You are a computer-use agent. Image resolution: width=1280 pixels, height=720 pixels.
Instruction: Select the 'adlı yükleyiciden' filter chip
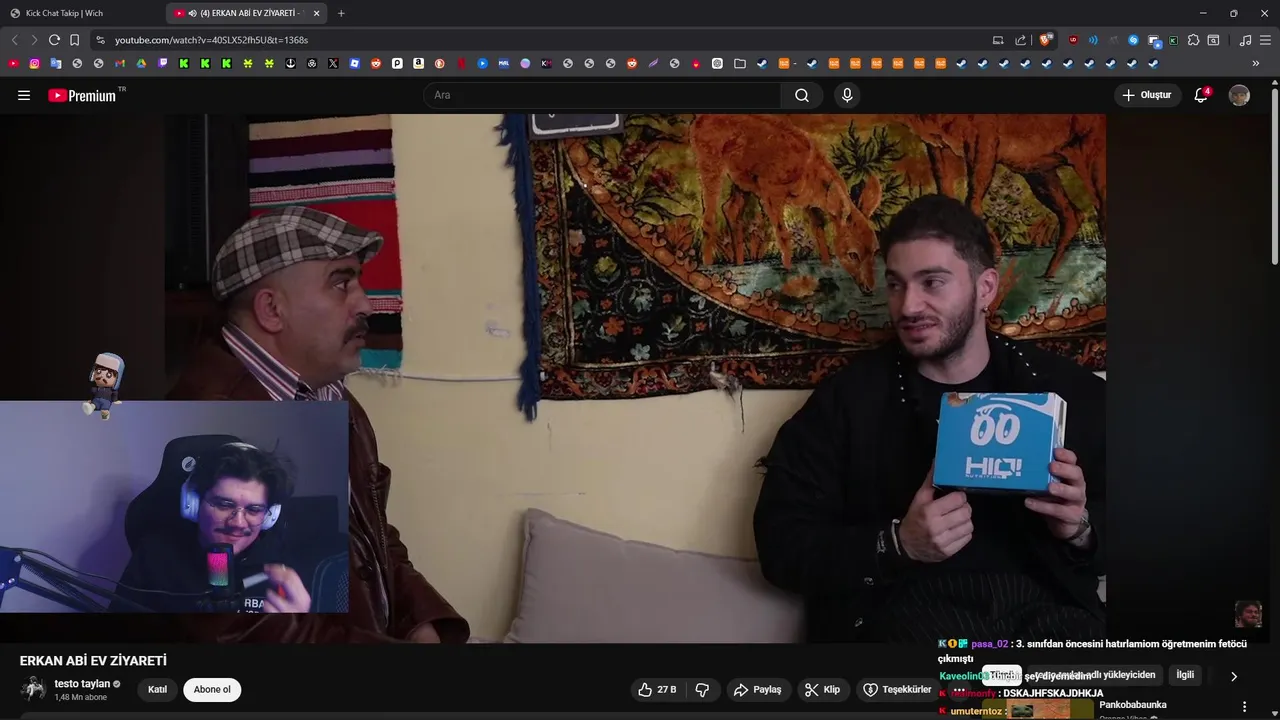1096,675
